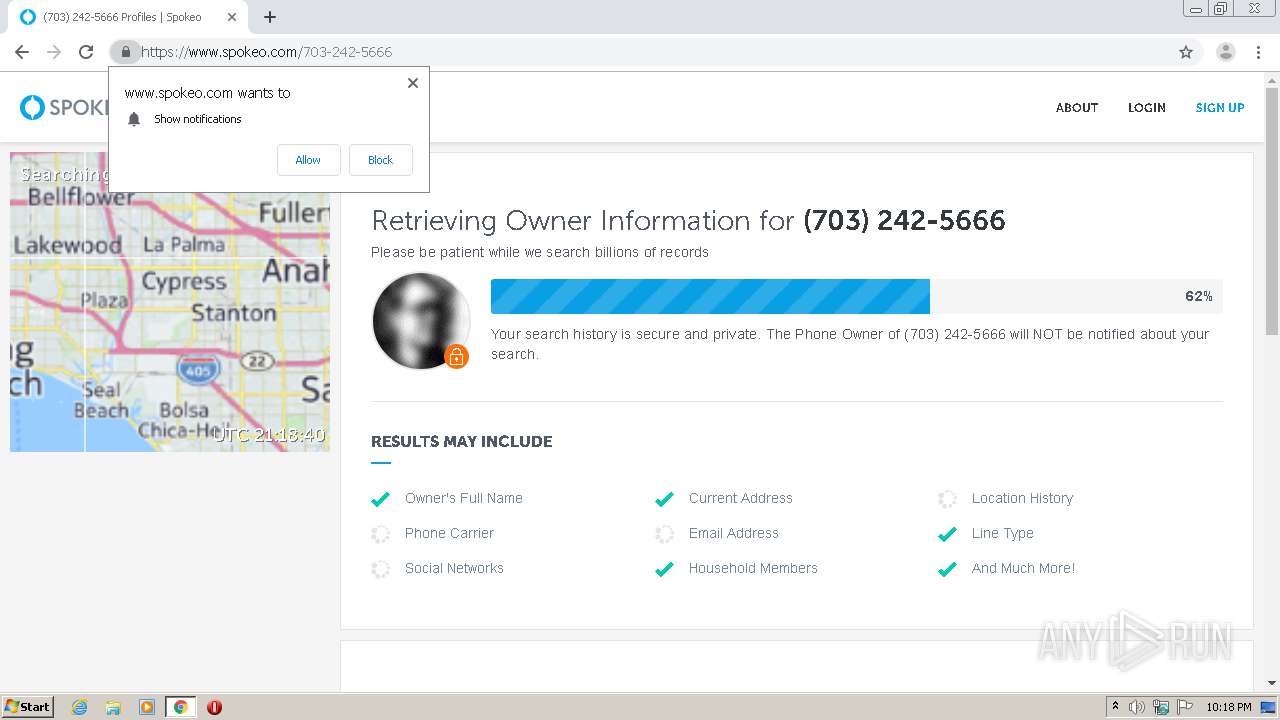Click the Owner's Full Name checkmark
The height and width of the screenshot is (720, 1280).
point(380,499)
